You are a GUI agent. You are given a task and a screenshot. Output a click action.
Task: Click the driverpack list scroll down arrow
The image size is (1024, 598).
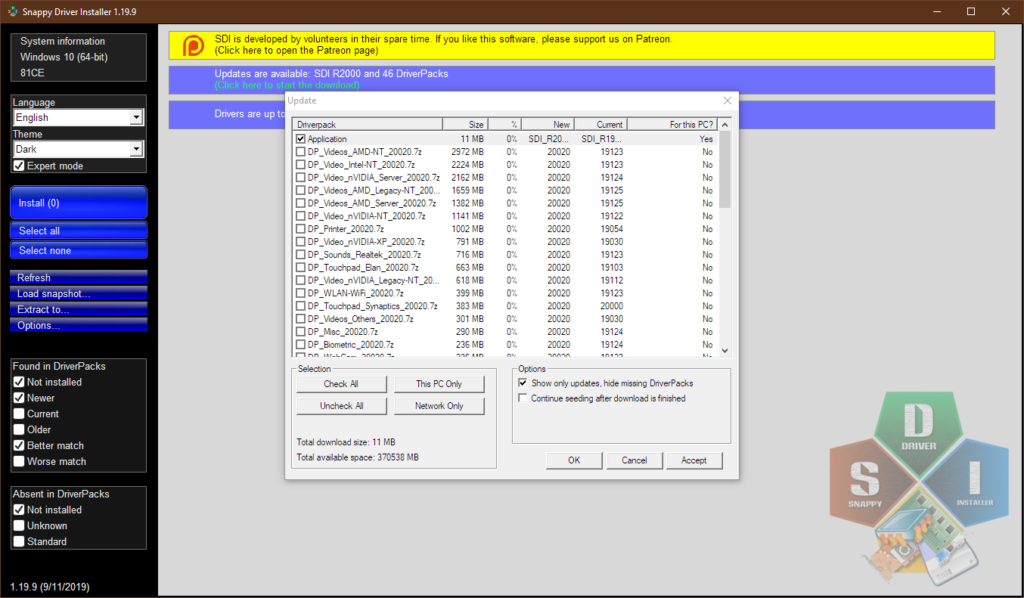pos(724,351)
